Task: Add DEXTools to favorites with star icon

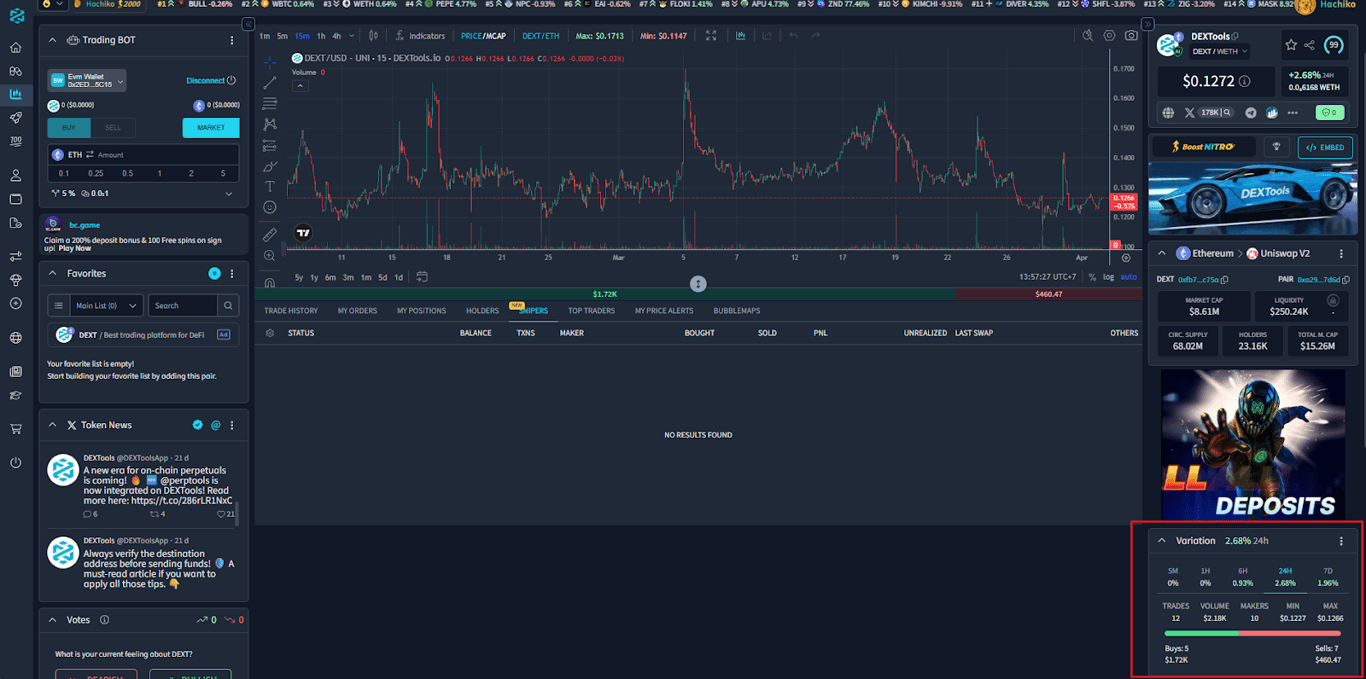Action: (x=1291, y=45)
